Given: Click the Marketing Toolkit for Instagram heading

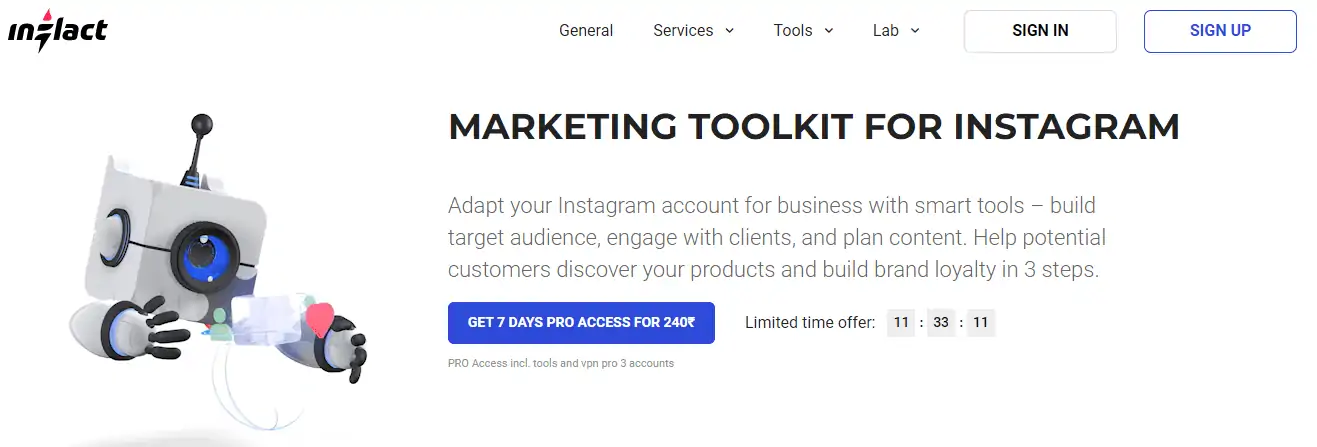Looking at the screenshot, I should 814,128.
